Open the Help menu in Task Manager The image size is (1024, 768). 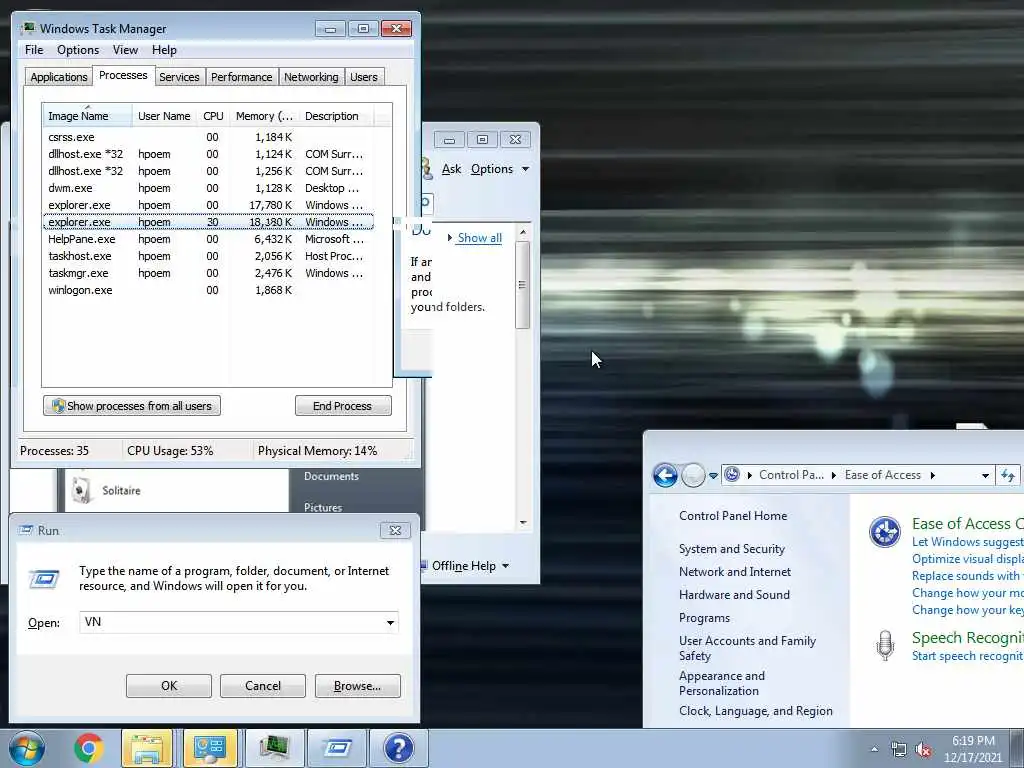pos(164,50)
